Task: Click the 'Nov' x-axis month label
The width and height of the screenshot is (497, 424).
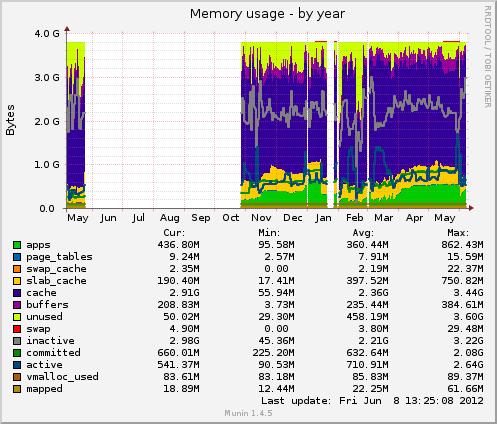Action: click(x=261, y=218)
